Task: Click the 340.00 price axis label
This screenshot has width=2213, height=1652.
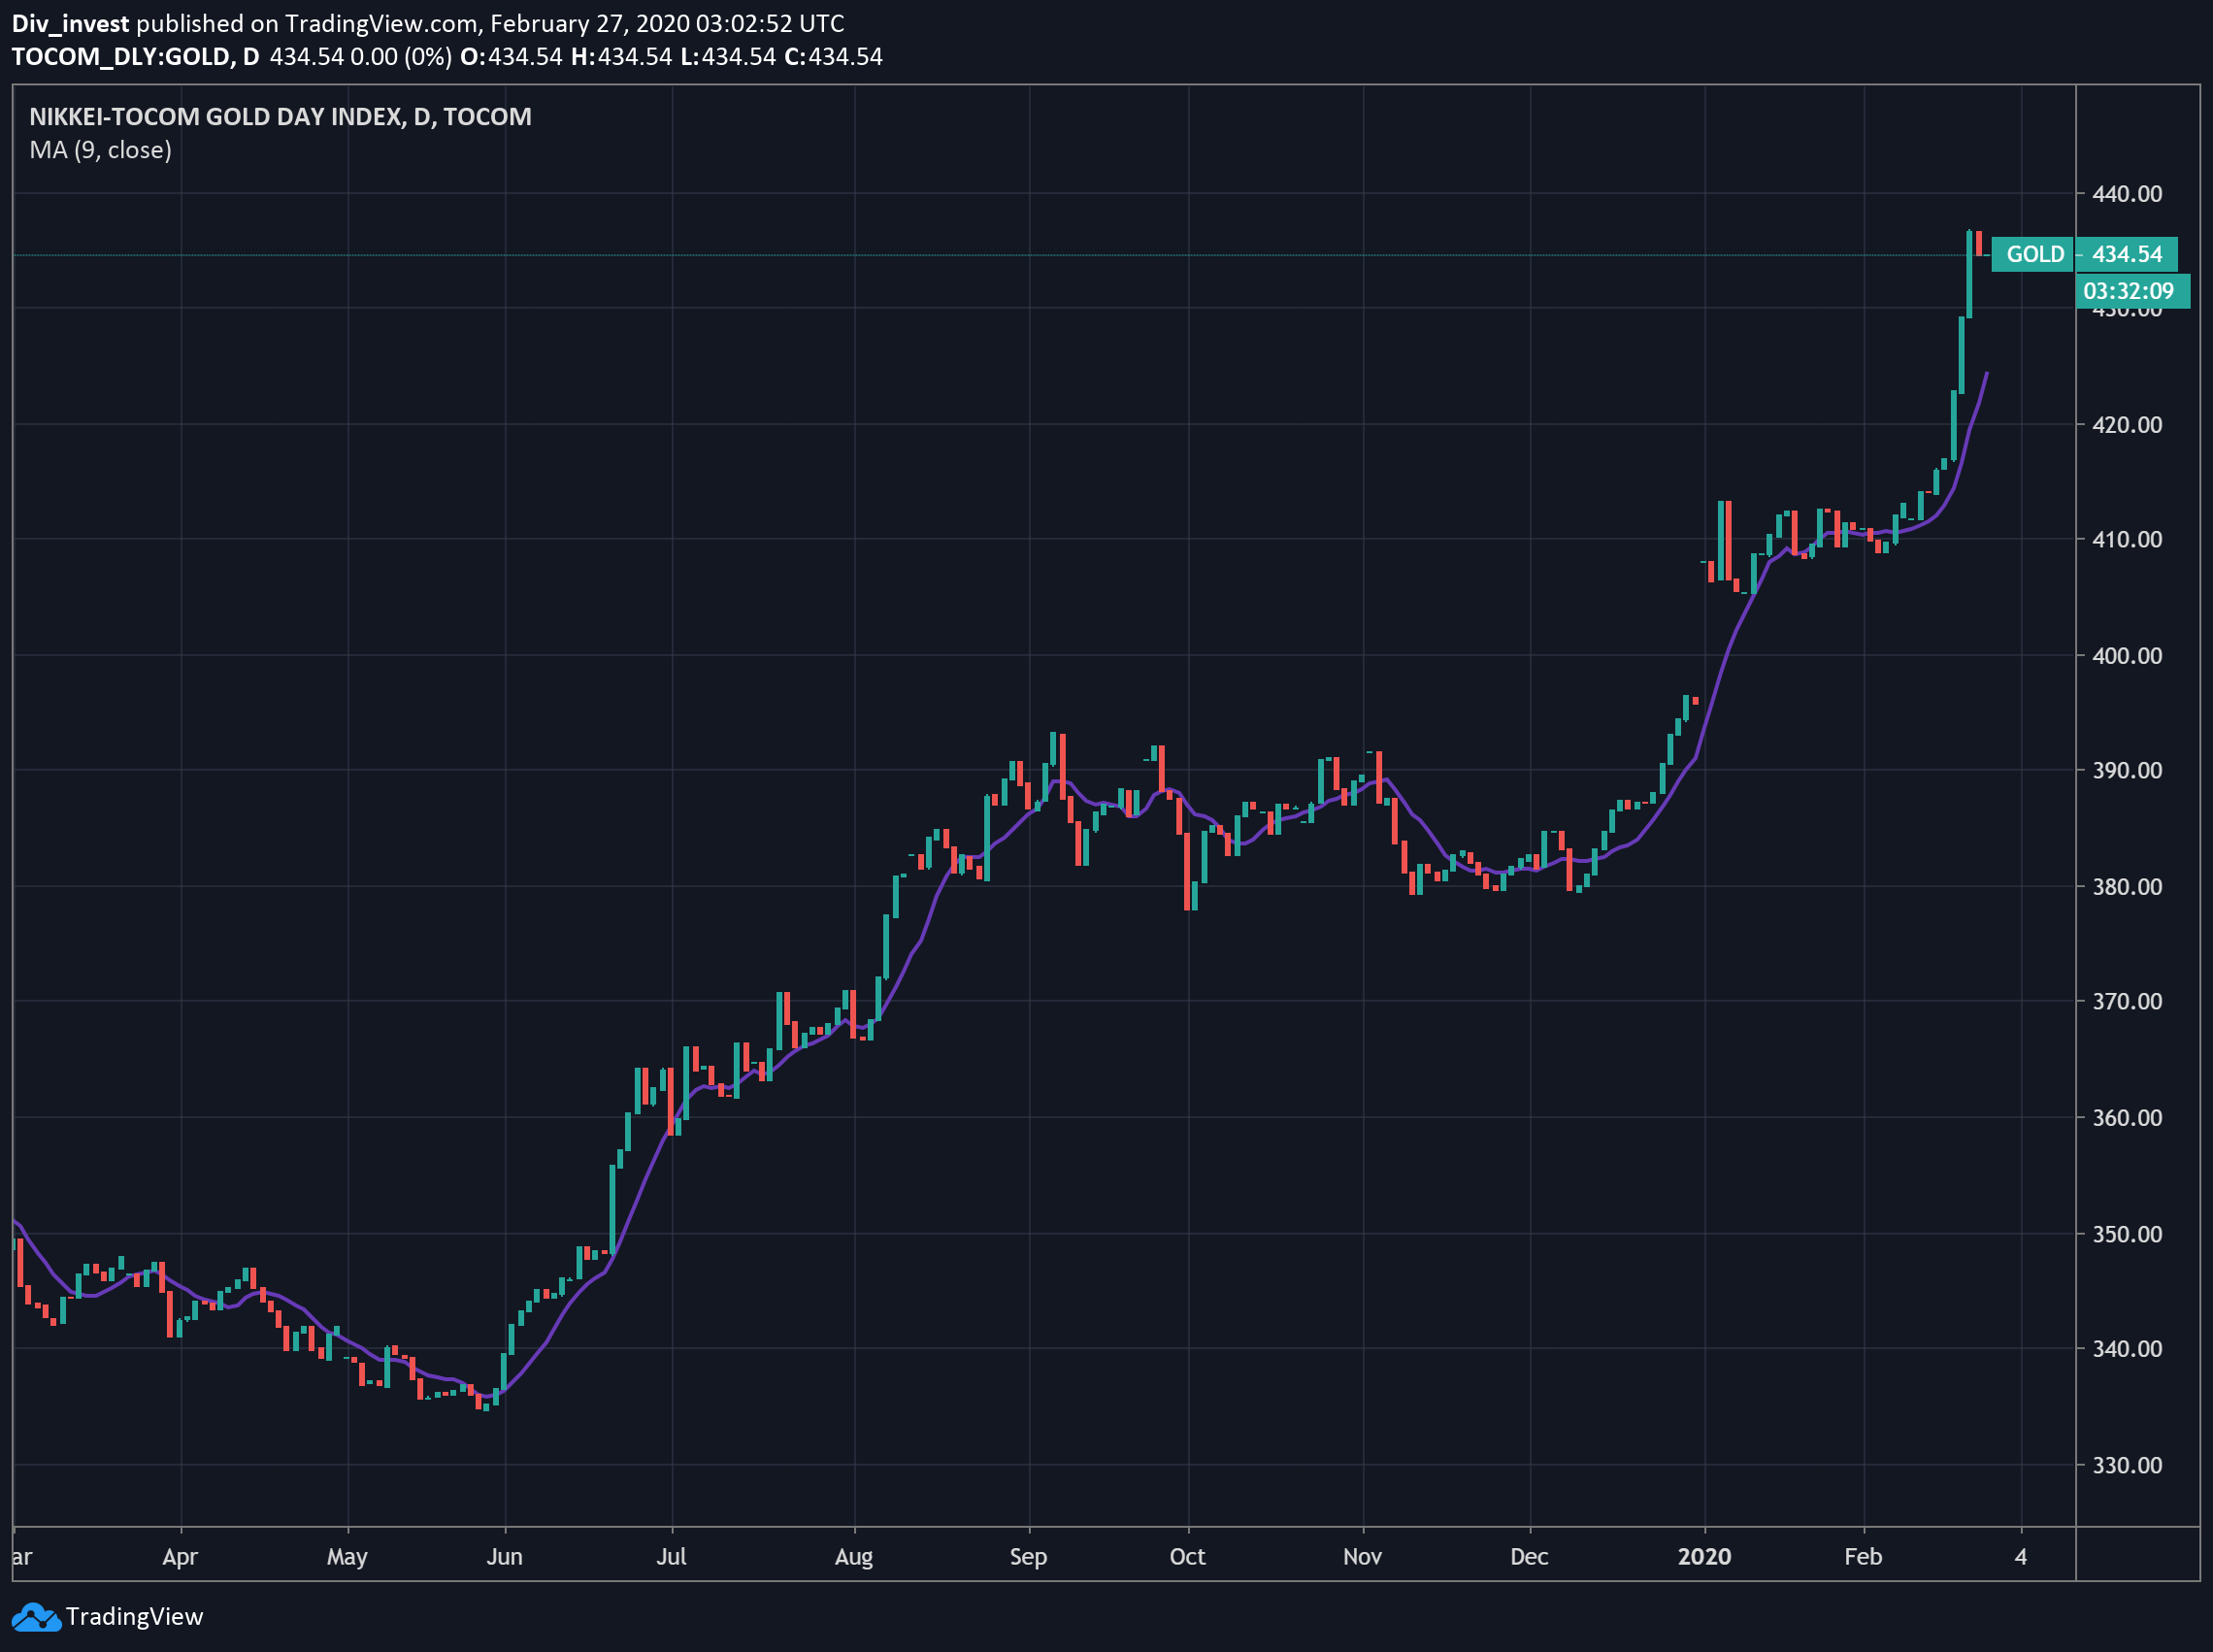Action: 2127,1348
